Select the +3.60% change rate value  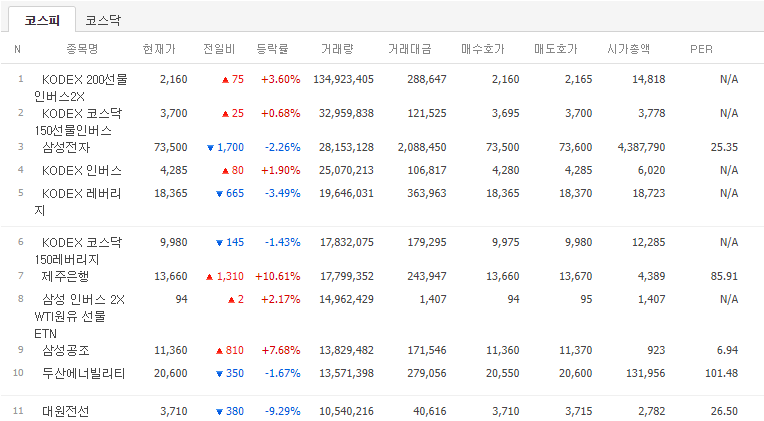point(281,79)
